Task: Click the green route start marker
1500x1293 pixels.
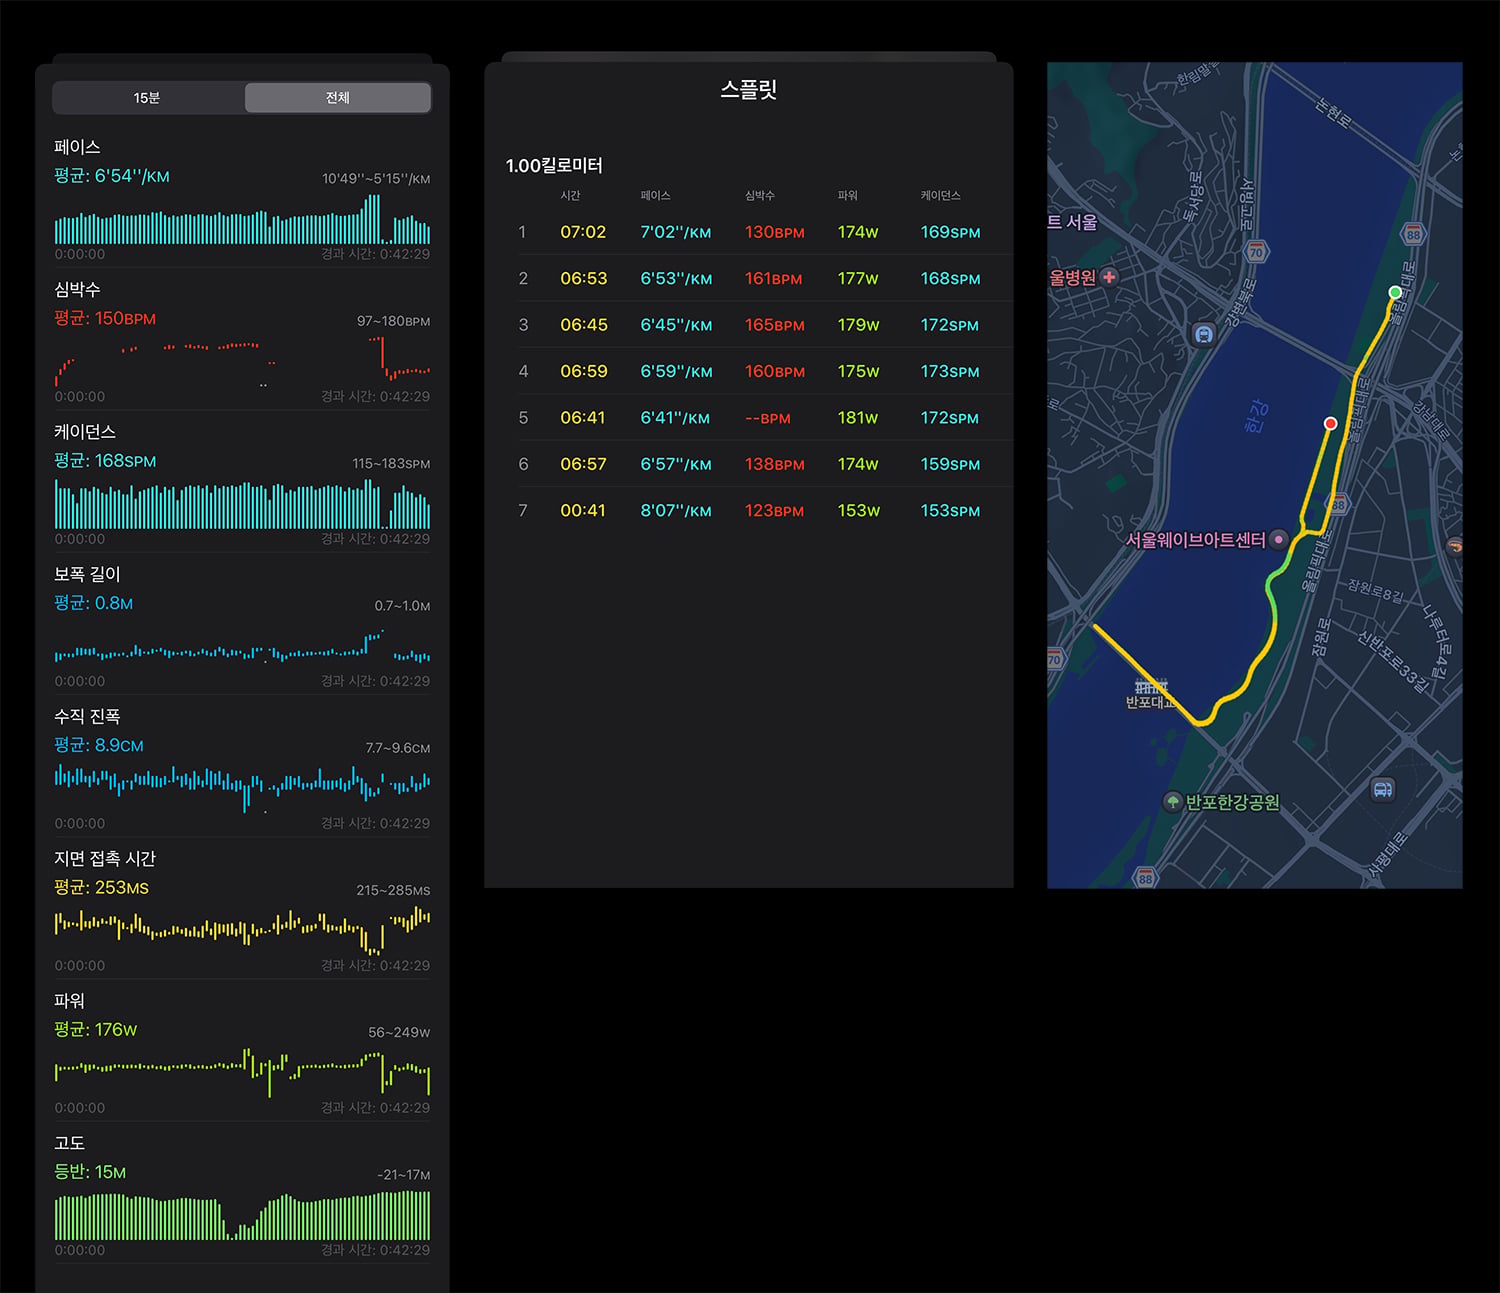Action: pos(1395,292)
